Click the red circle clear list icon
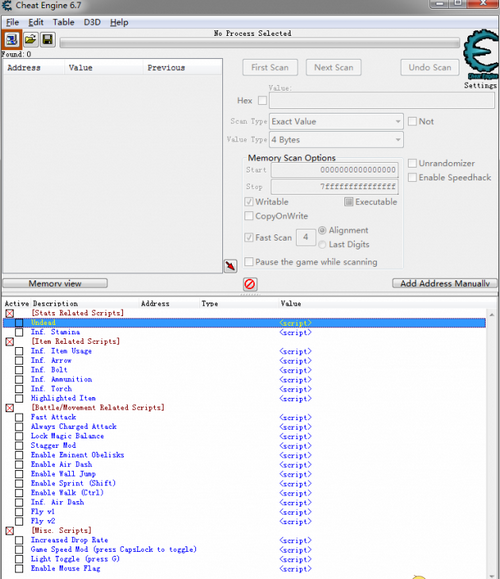Viewport: 500px width, 579px height. (x=250, y=284)
